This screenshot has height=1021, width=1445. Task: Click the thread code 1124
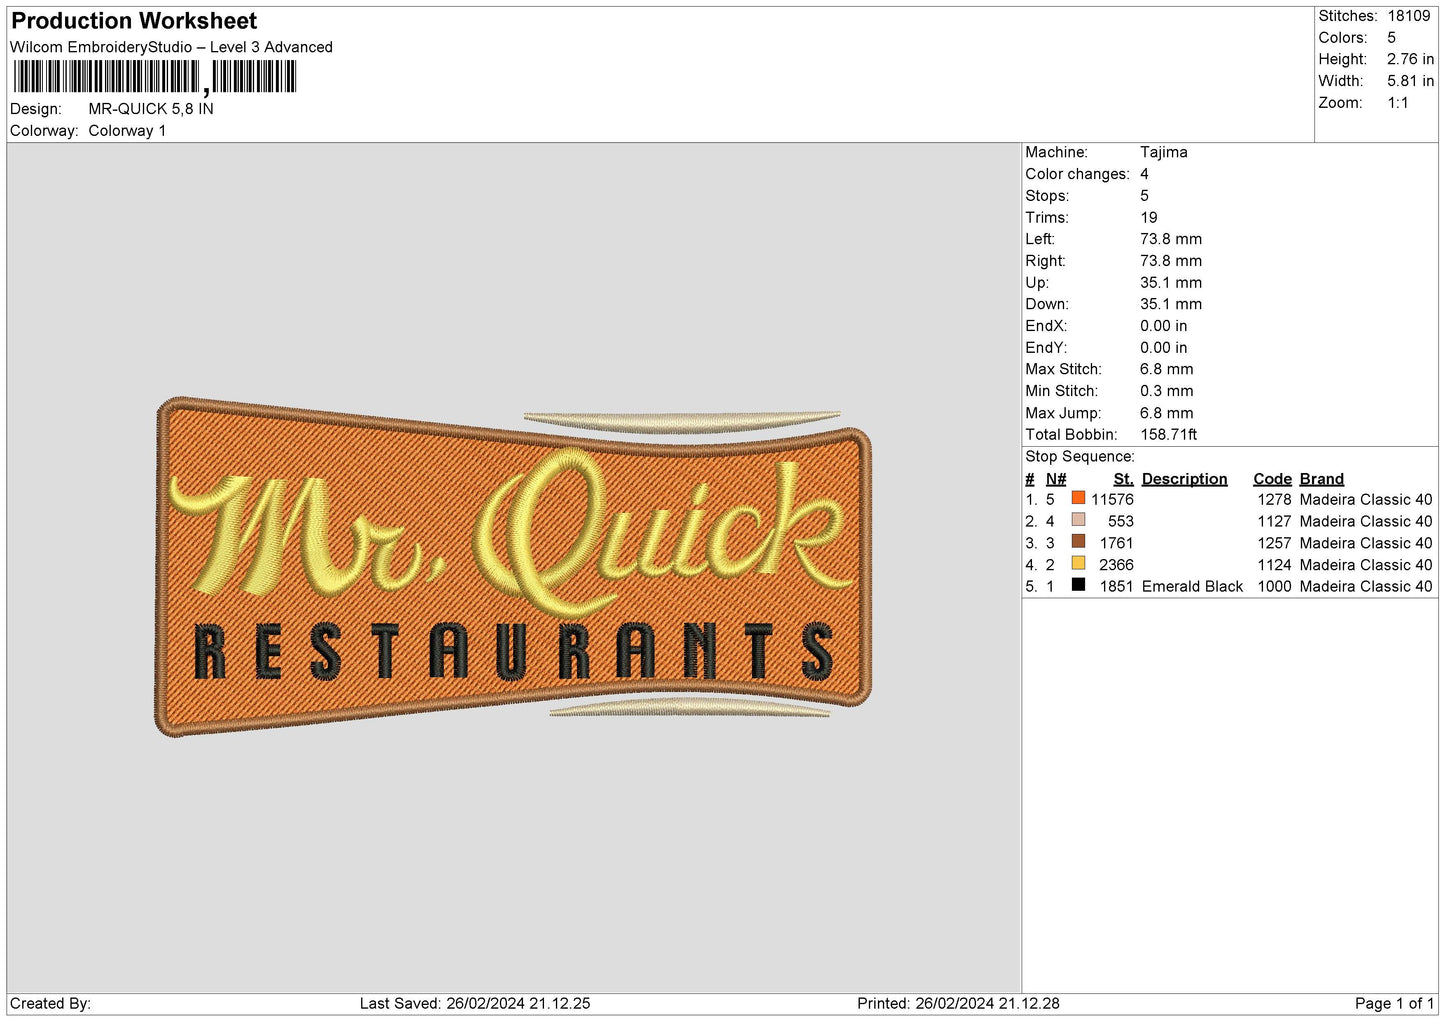(x=1274, y=565)
